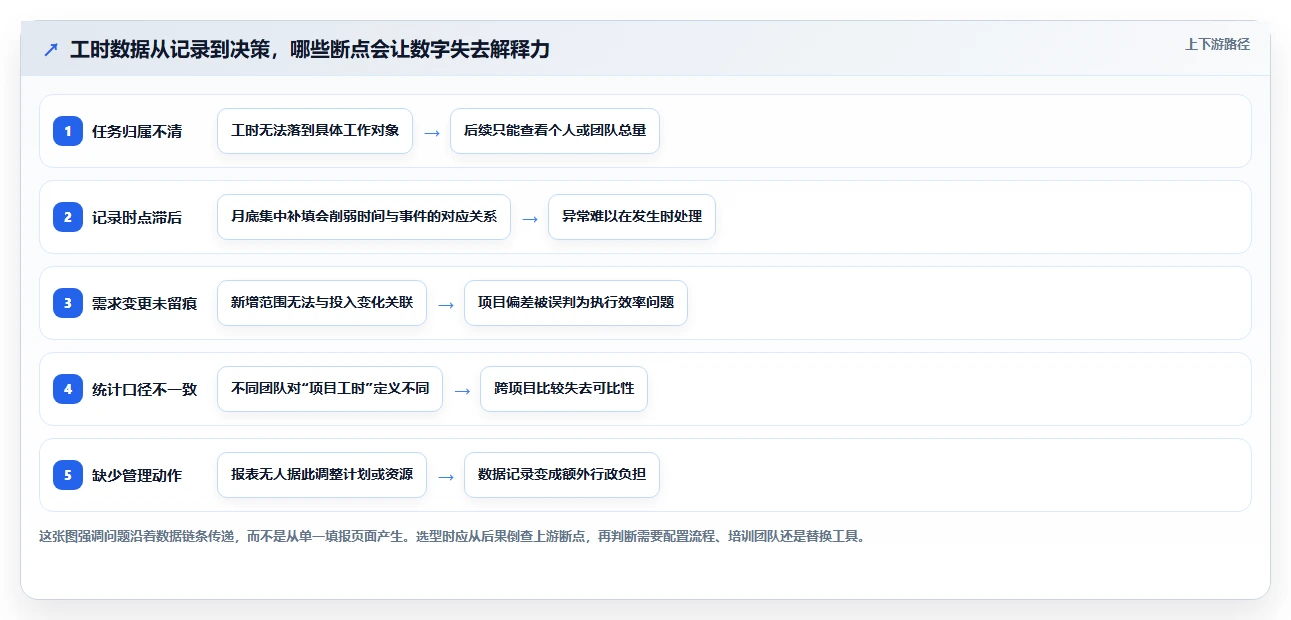Select the number 3 badge for 需求变更未留痕
The image size is (1291, 620).
coord(68,303)
